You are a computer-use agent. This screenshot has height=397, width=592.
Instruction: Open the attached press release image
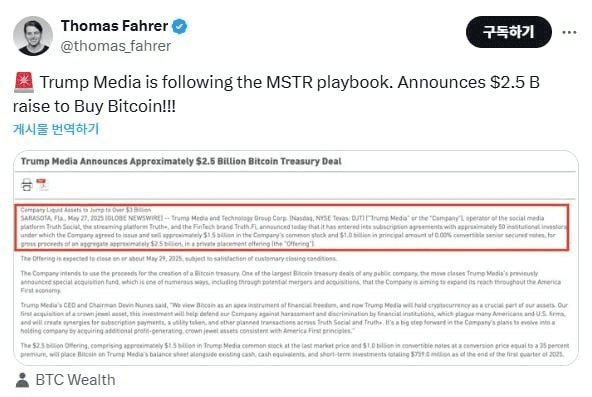coord(296,258)
